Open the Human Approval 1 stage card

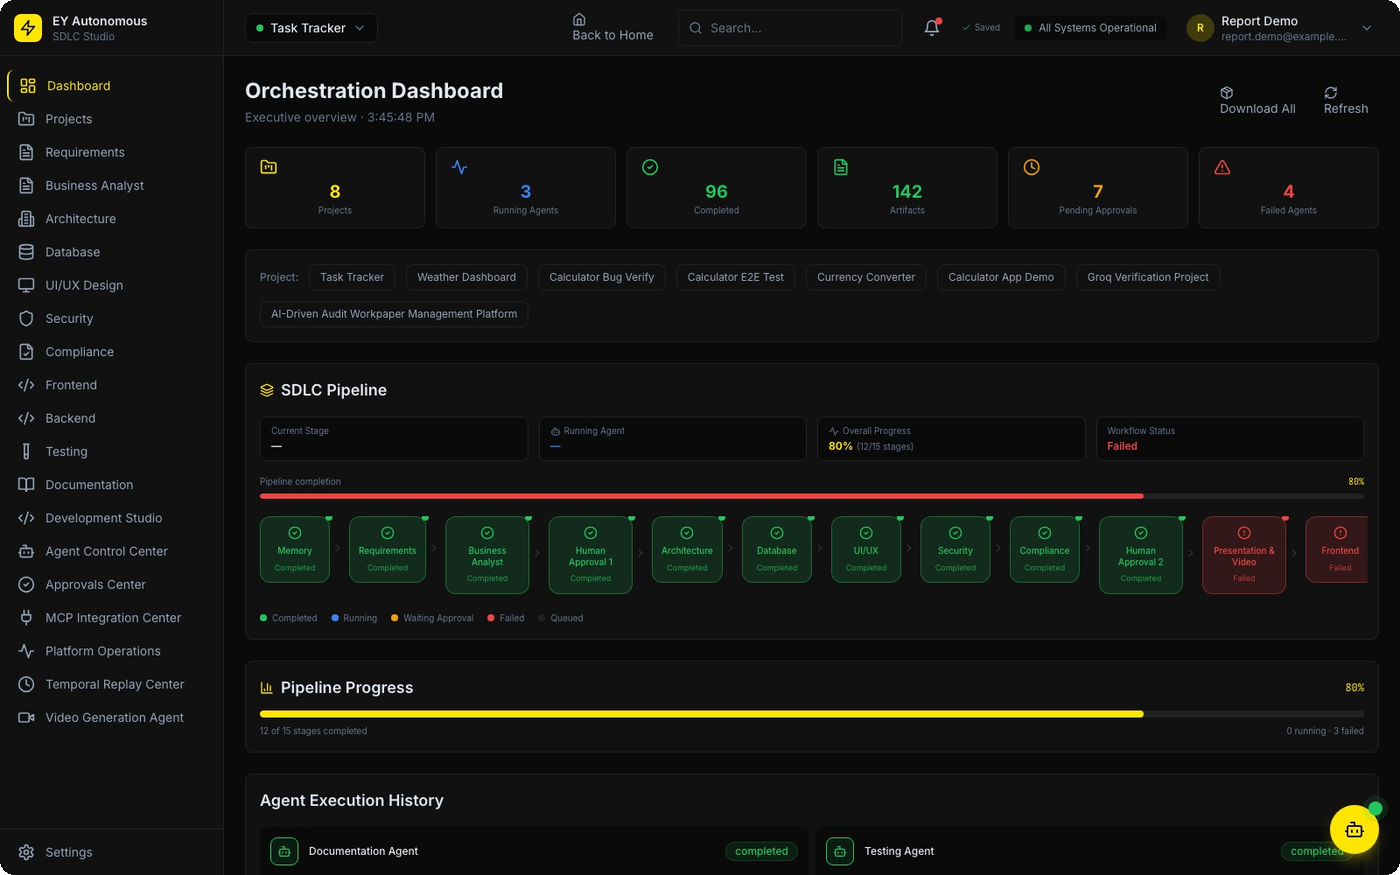(590, 555)
